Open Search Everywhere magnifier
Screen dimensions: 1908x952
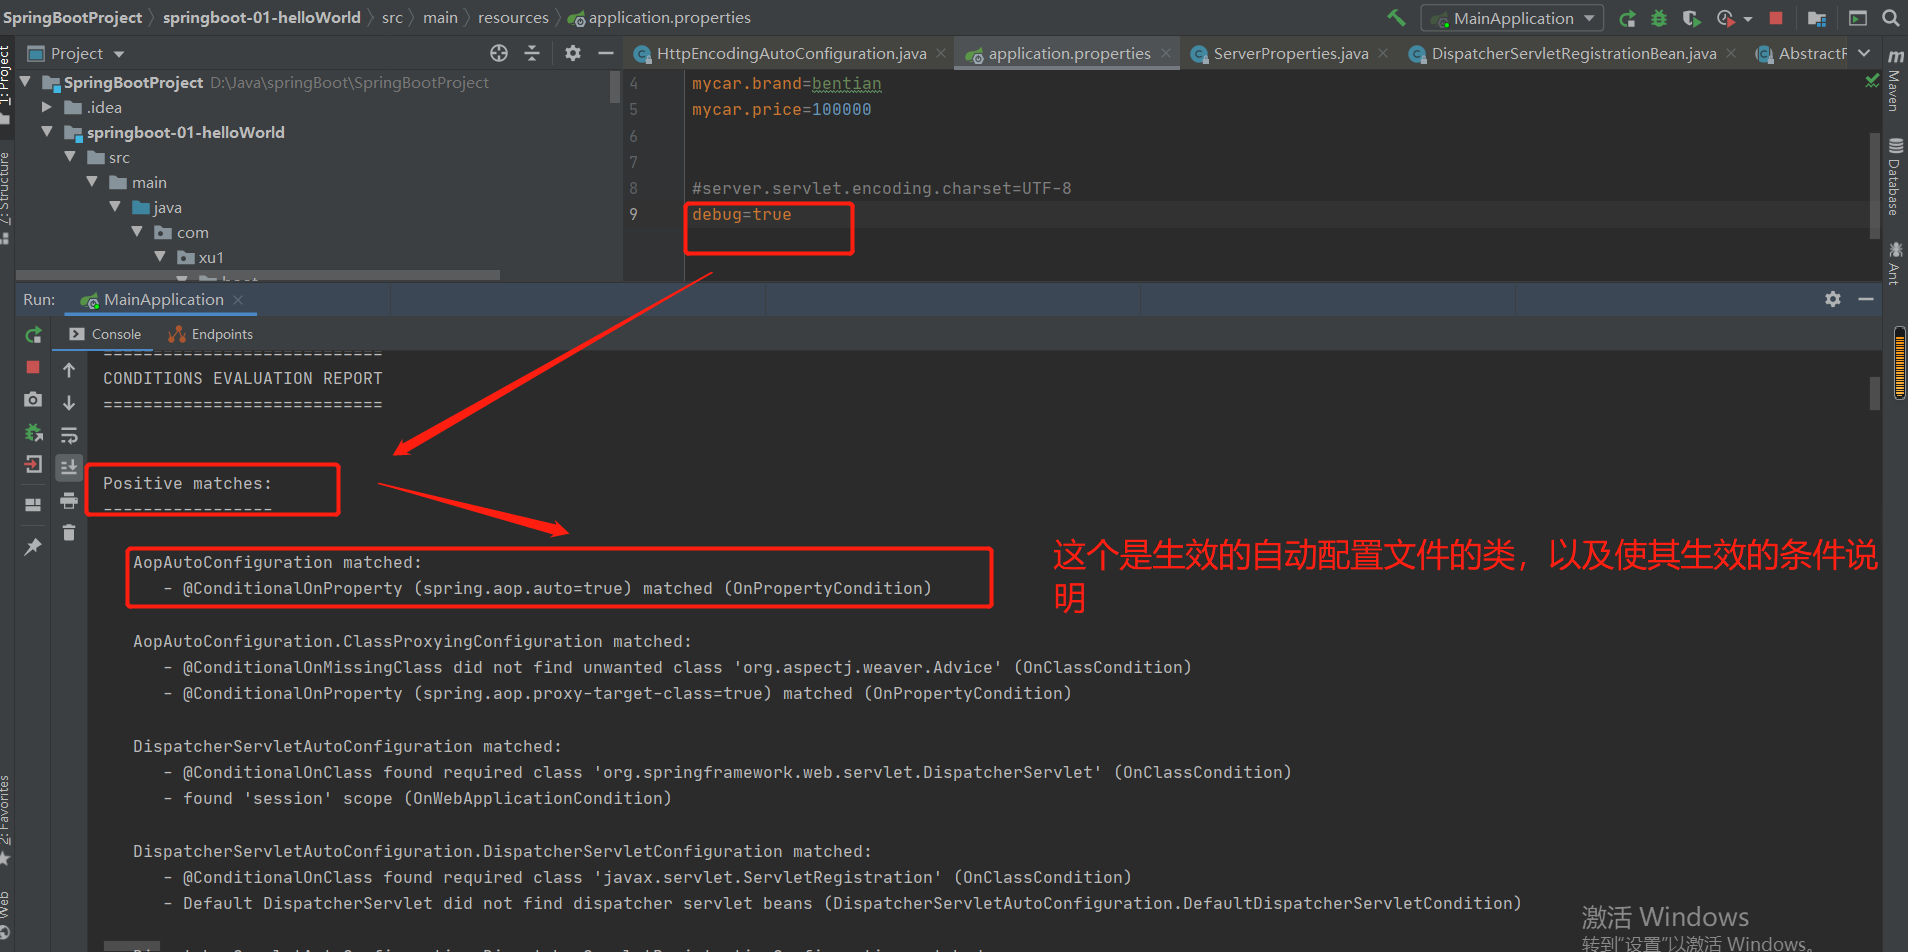1890,18
